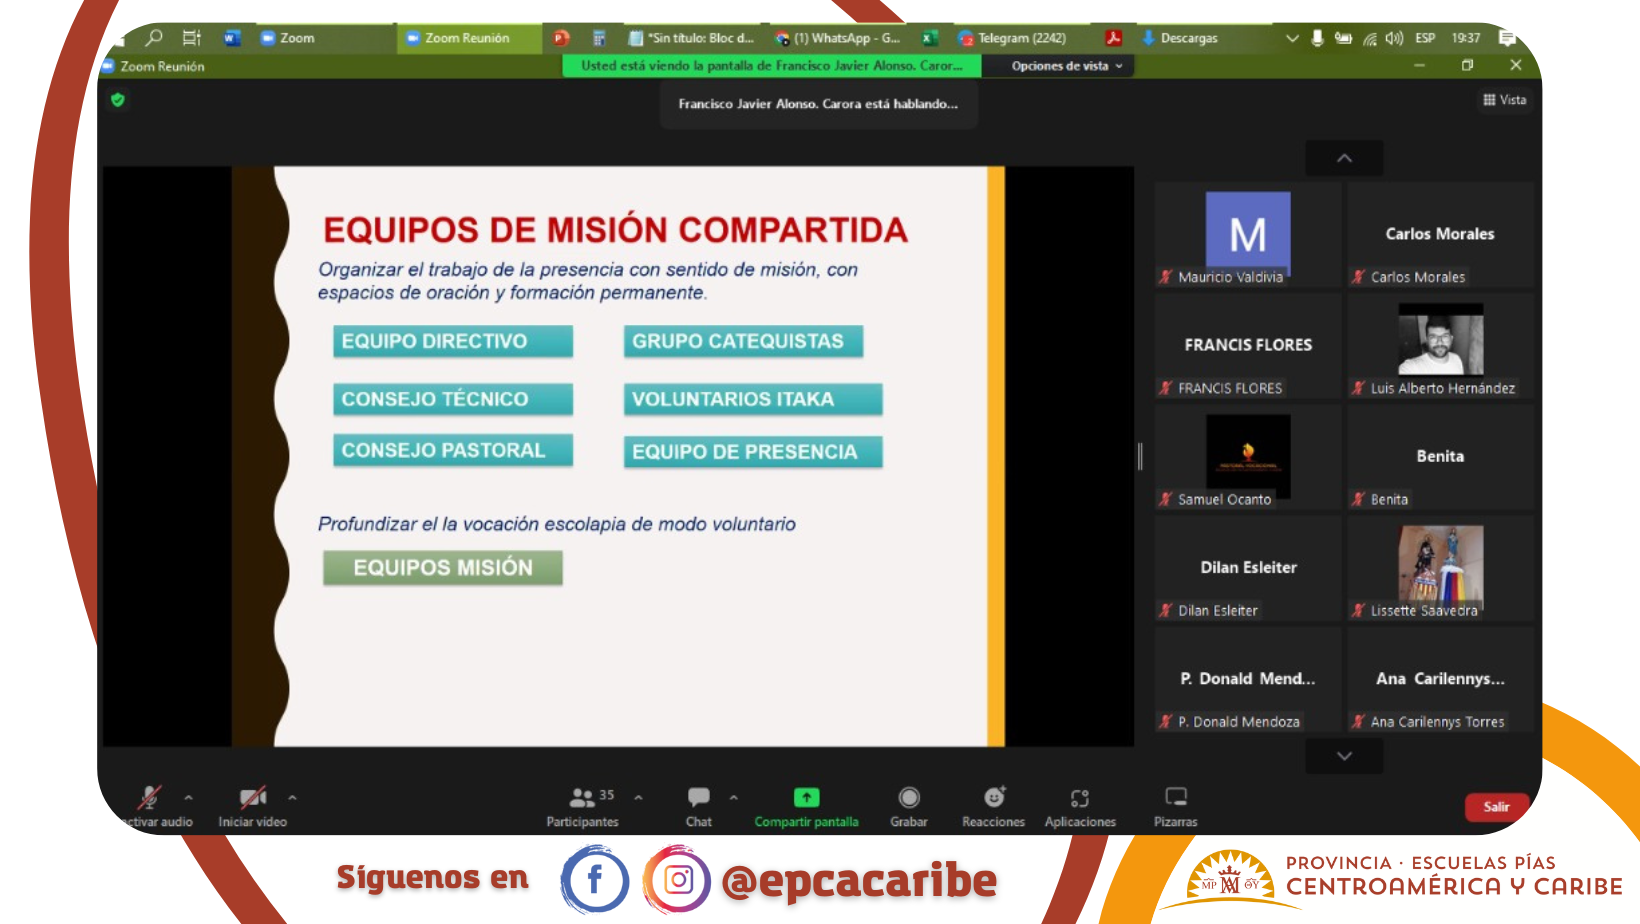Leave the meeting with Salir button
Image resolution: width=1640 pixels, height=924 pixels.
click(x=1496, y=807)
